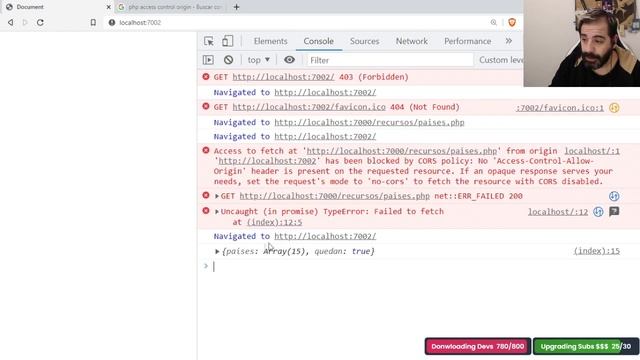640x360 pixels.
Task: Open the 403 Forbidden localhost:7002 link
Action: 283,77
